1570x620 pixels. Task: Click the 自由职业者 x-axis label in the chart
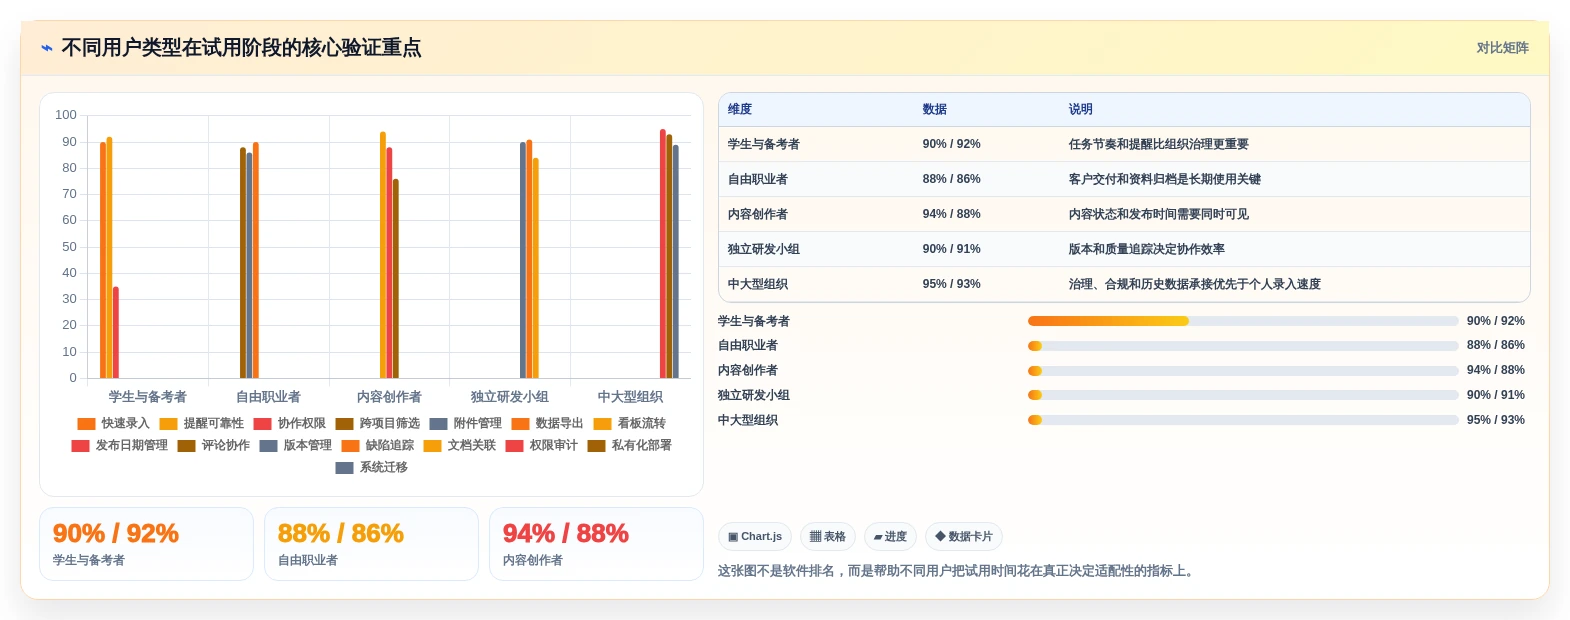pyautogui.click(x=268, y=397)
